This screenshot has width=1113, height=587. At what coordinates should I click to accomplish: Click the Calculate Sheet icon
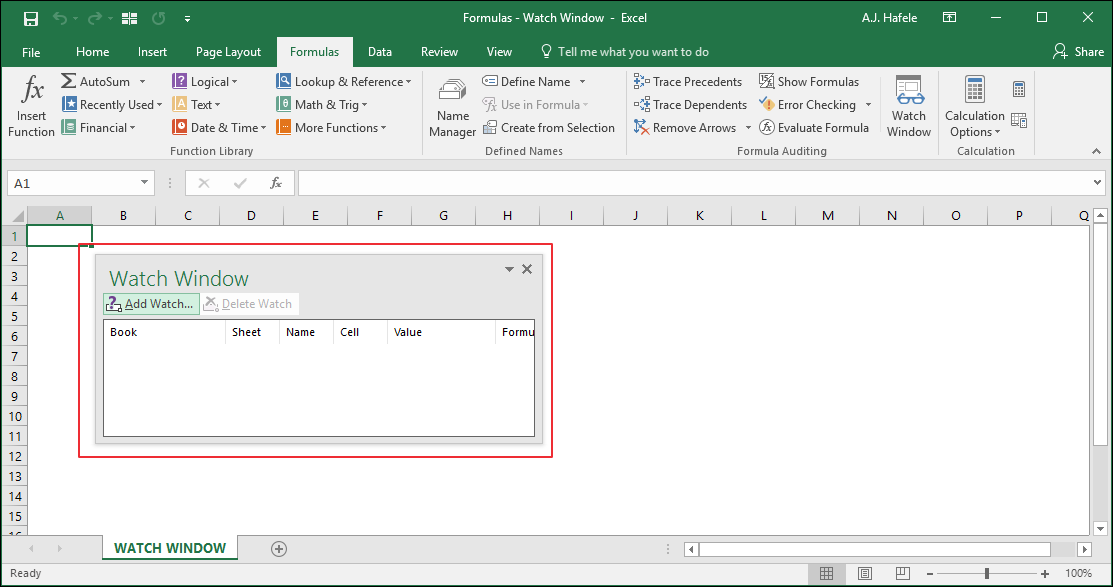[1019, 121]
